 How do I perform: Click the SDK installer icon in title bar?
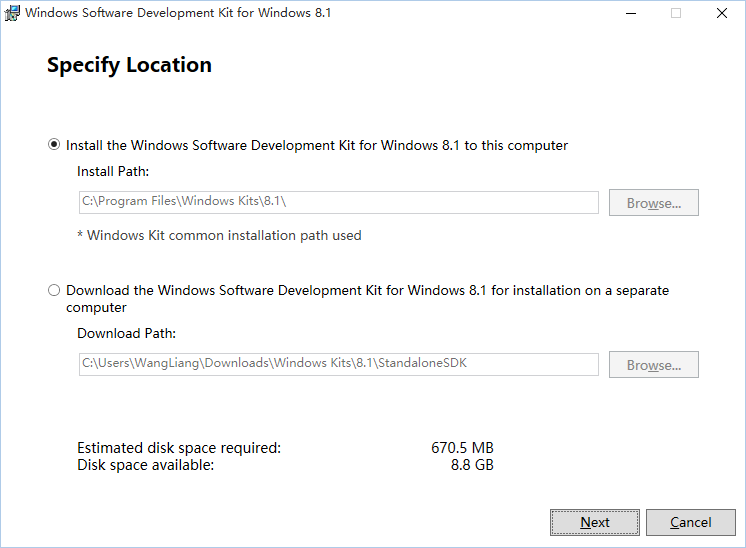pyautogui.click(x=12, y=13)
